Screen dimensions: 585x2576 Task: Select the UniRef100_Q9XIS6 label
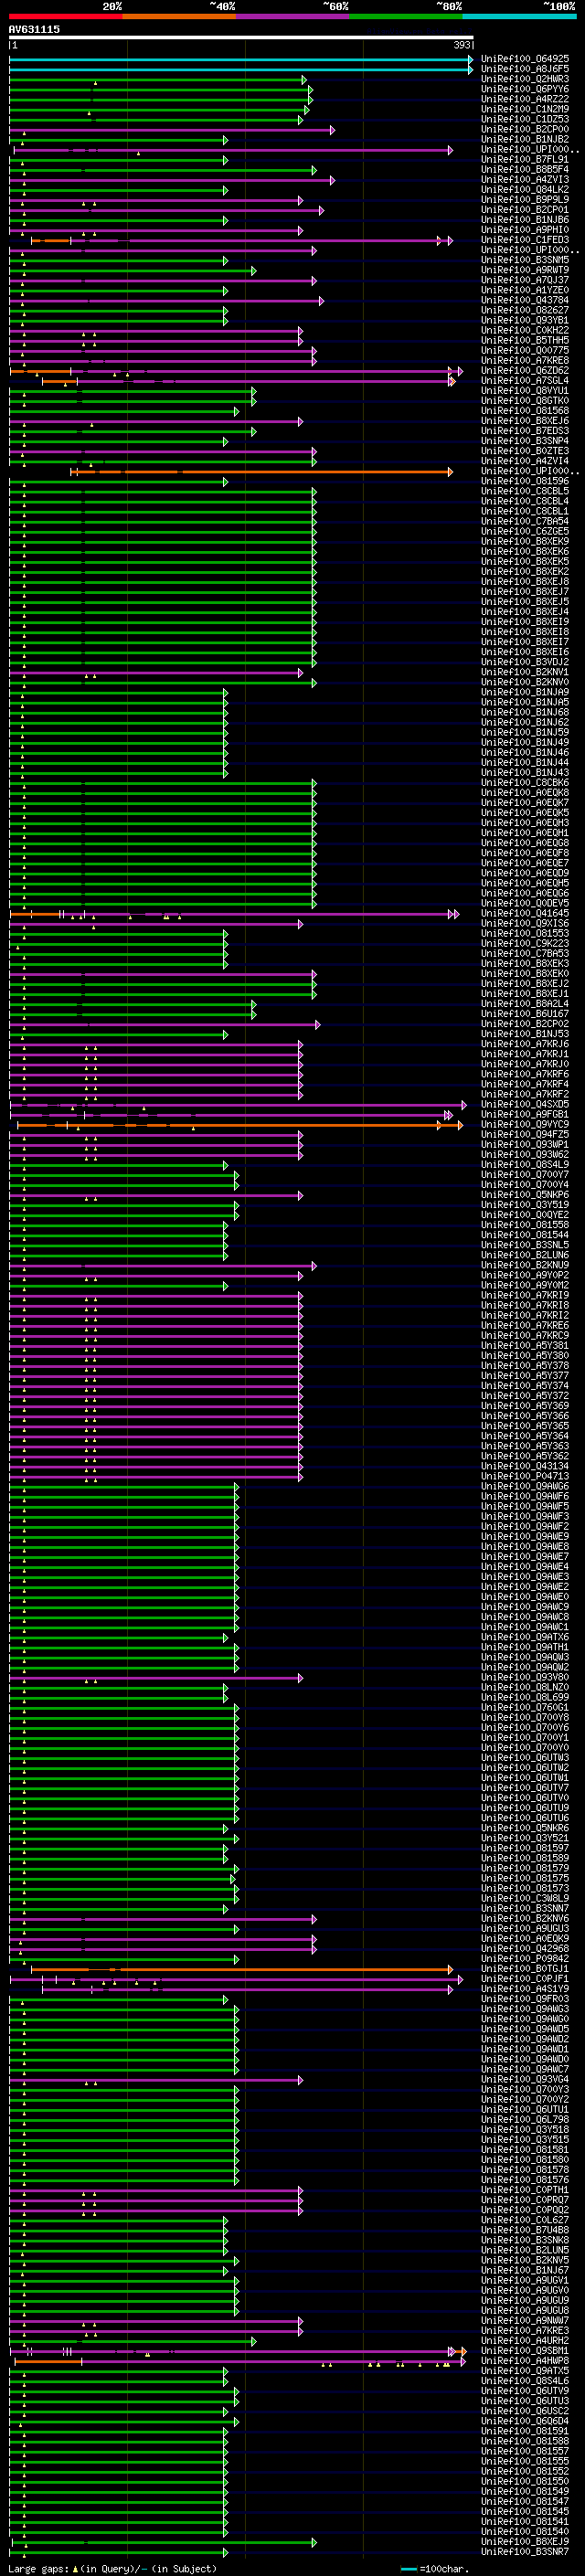click(525, 923)
